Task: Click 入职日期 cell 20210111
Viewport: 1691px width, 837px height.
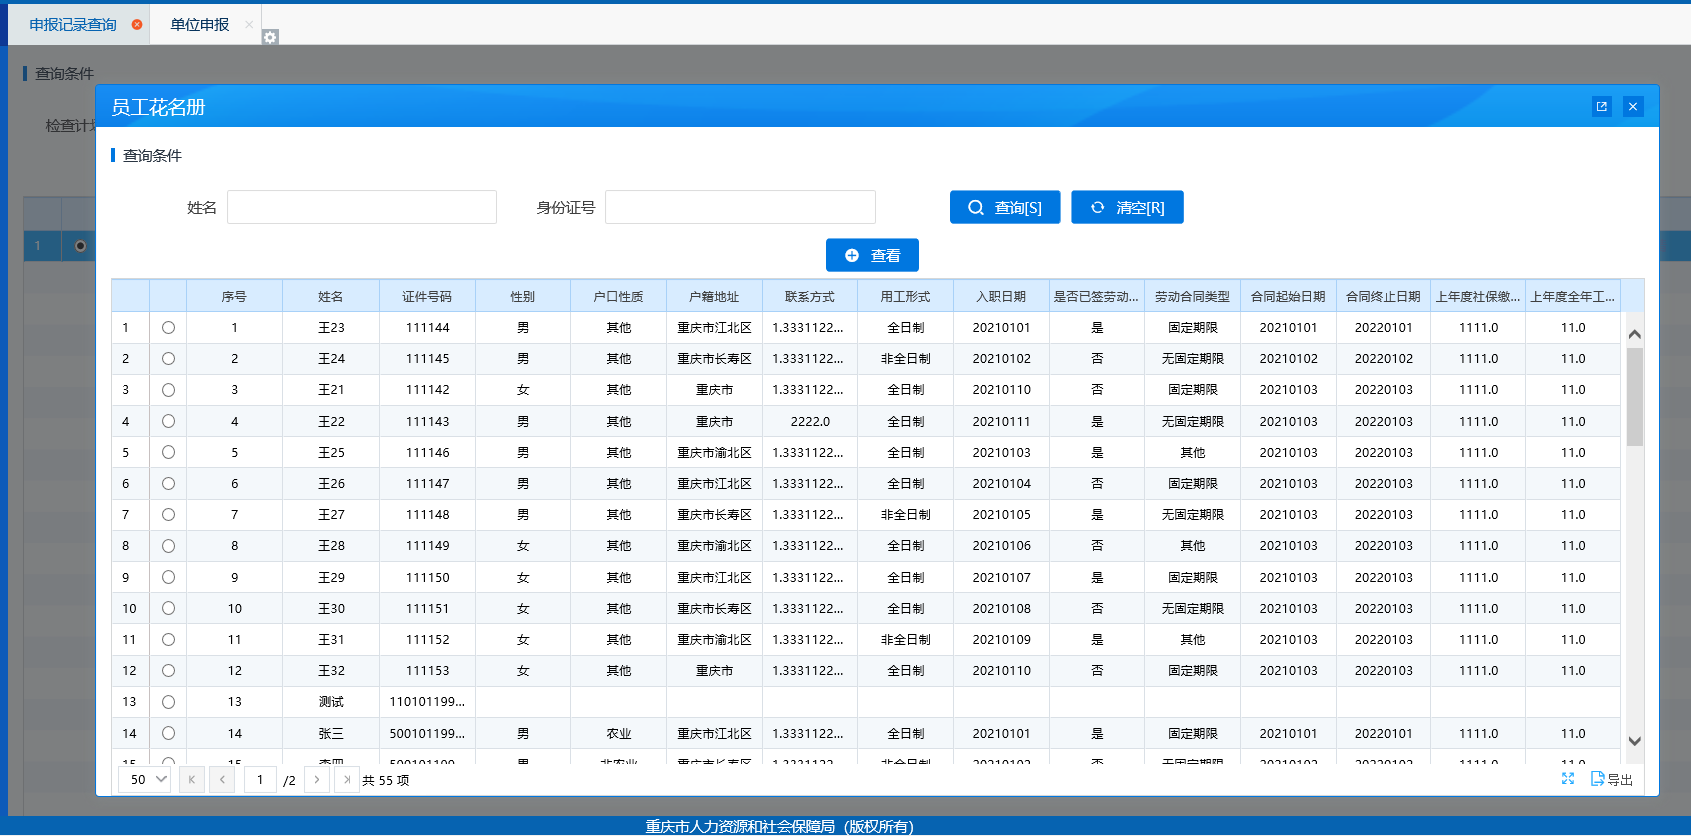Action: pos(1001,421)
